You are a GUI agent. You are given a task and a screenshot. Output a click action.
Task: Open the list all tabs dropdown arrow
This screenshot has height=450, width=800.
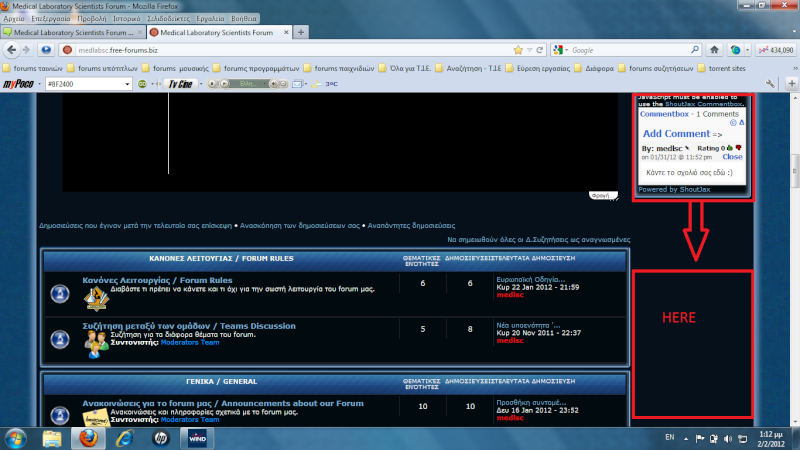coord(794,32)
